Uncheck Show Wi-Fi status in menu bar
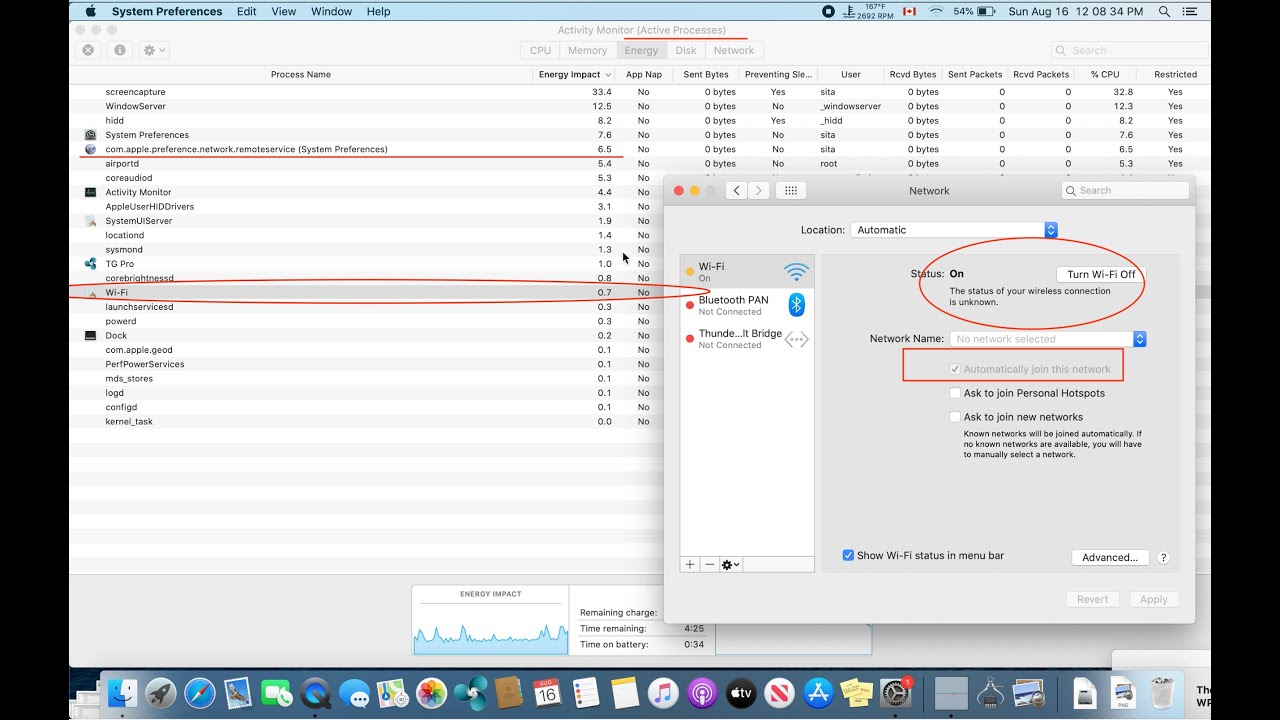 [848, 555]
